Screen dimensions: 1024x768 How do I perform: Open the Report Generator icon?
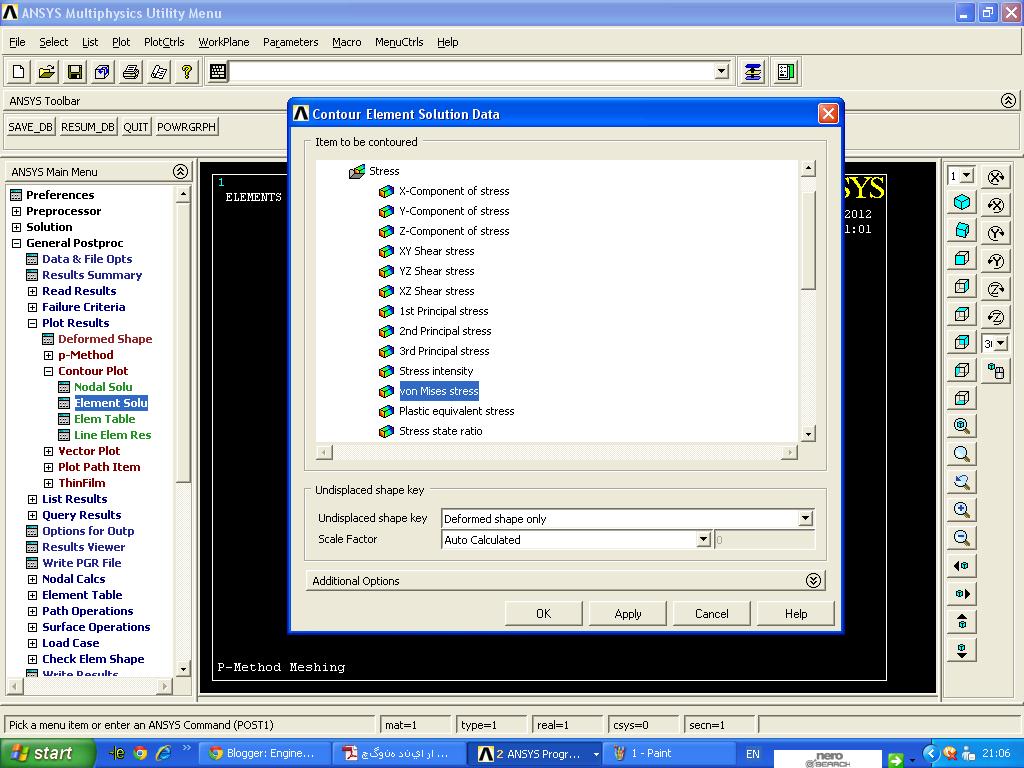tap(159, 72)
